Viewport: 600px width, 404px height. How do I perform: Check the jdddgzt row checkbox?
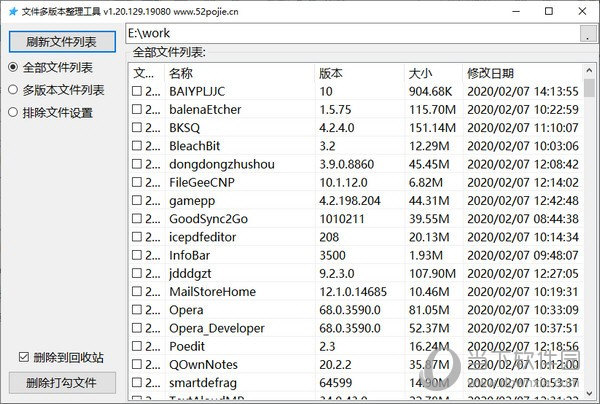pyautogui.click(x=137, y=273)
